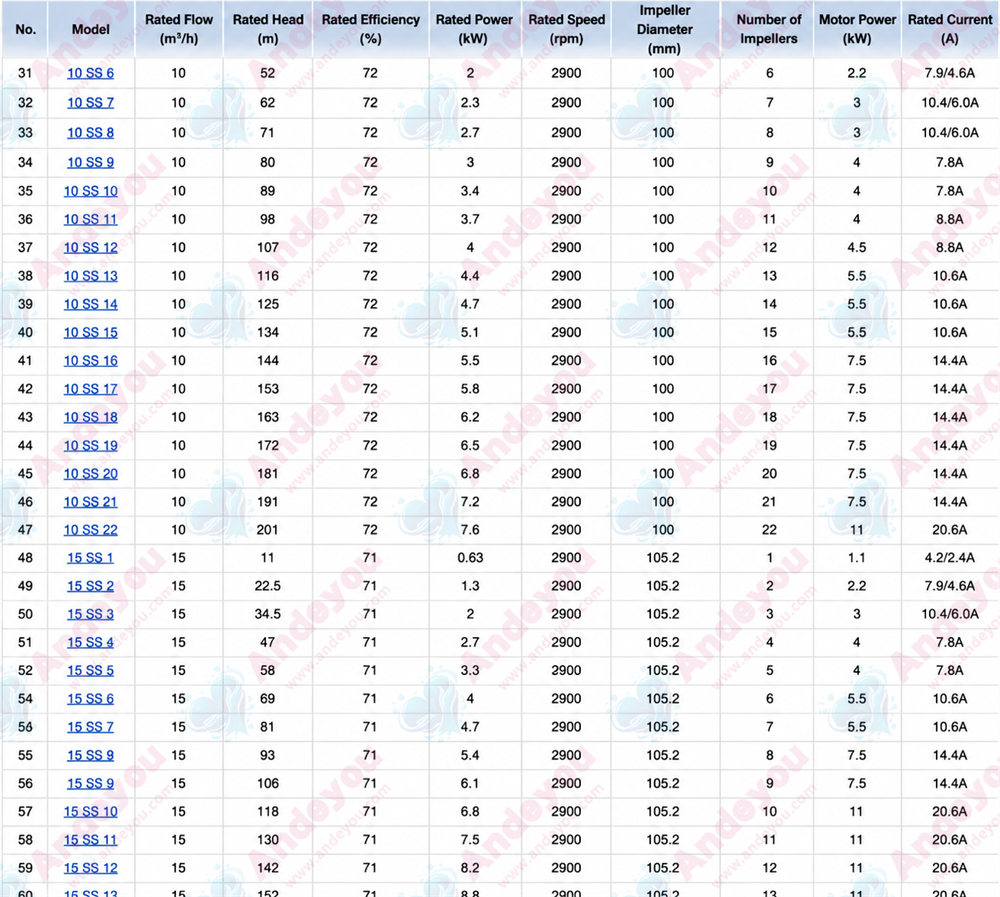Open the 15 SS 6 model page
1000x897 pixels.
click(x=91, y=699)
